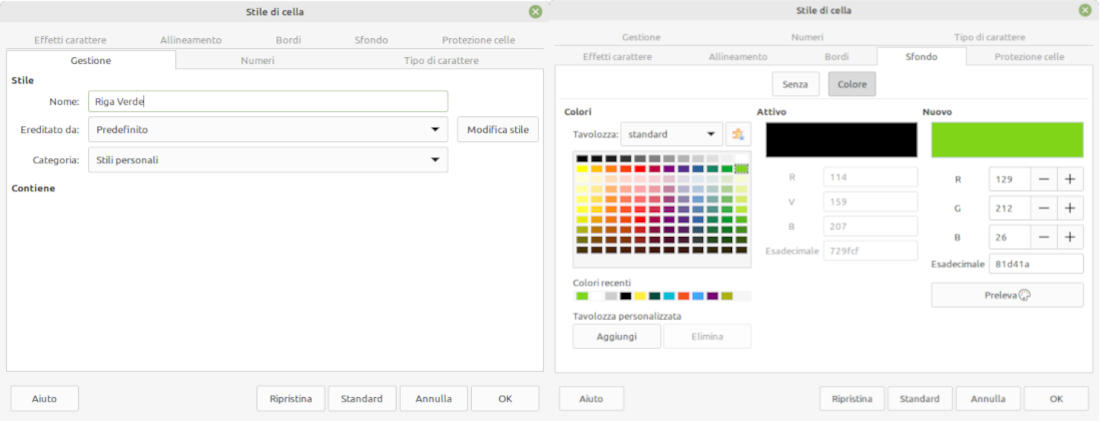Open Allineamento tab in left dialog
Image resolution: width=1100 pixels, height=421 pixels.
click(x=191, y=40)
